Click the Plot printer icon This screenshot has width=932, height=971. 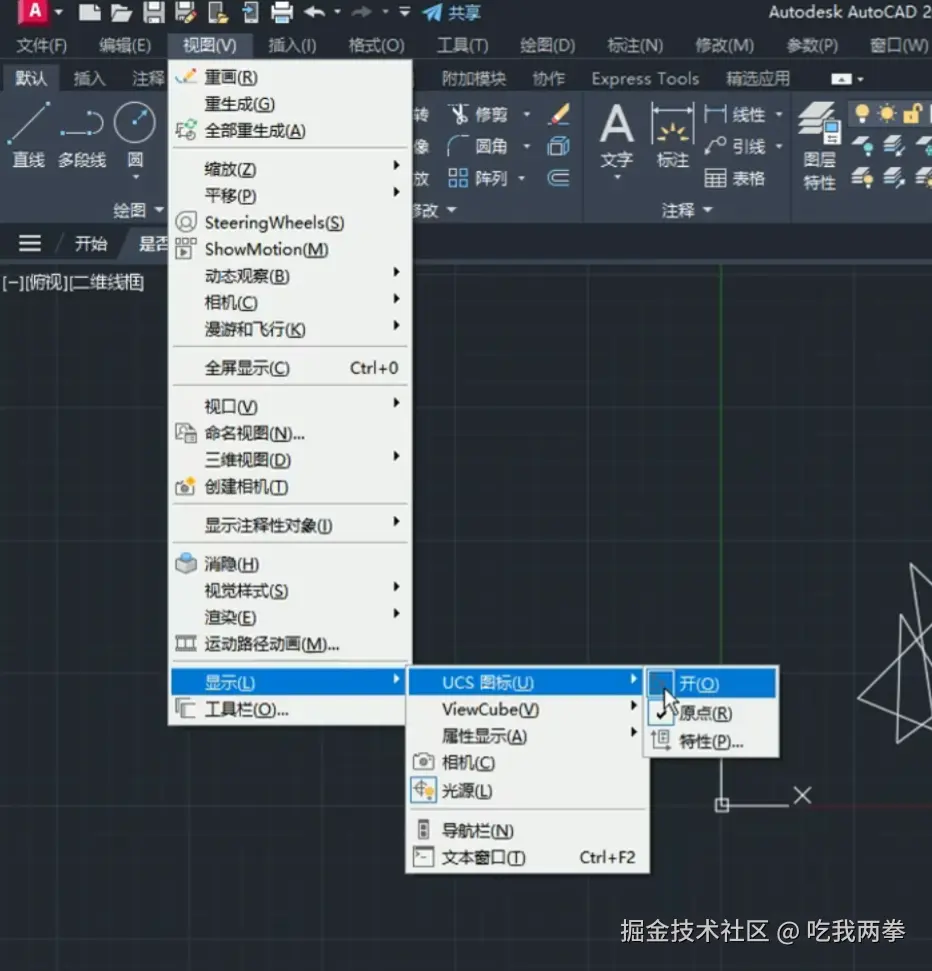(x=282, y=12)
